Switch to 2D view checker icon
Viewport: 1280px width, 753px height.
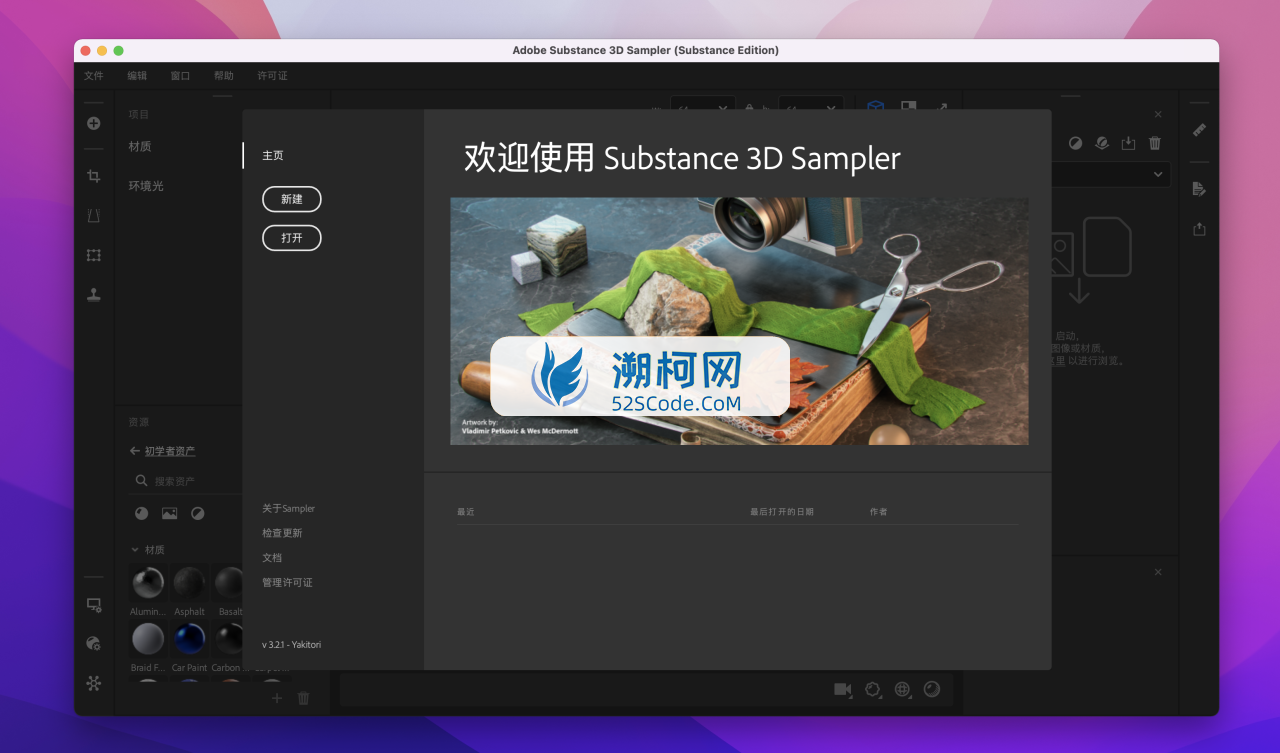(x=908, y=107)
